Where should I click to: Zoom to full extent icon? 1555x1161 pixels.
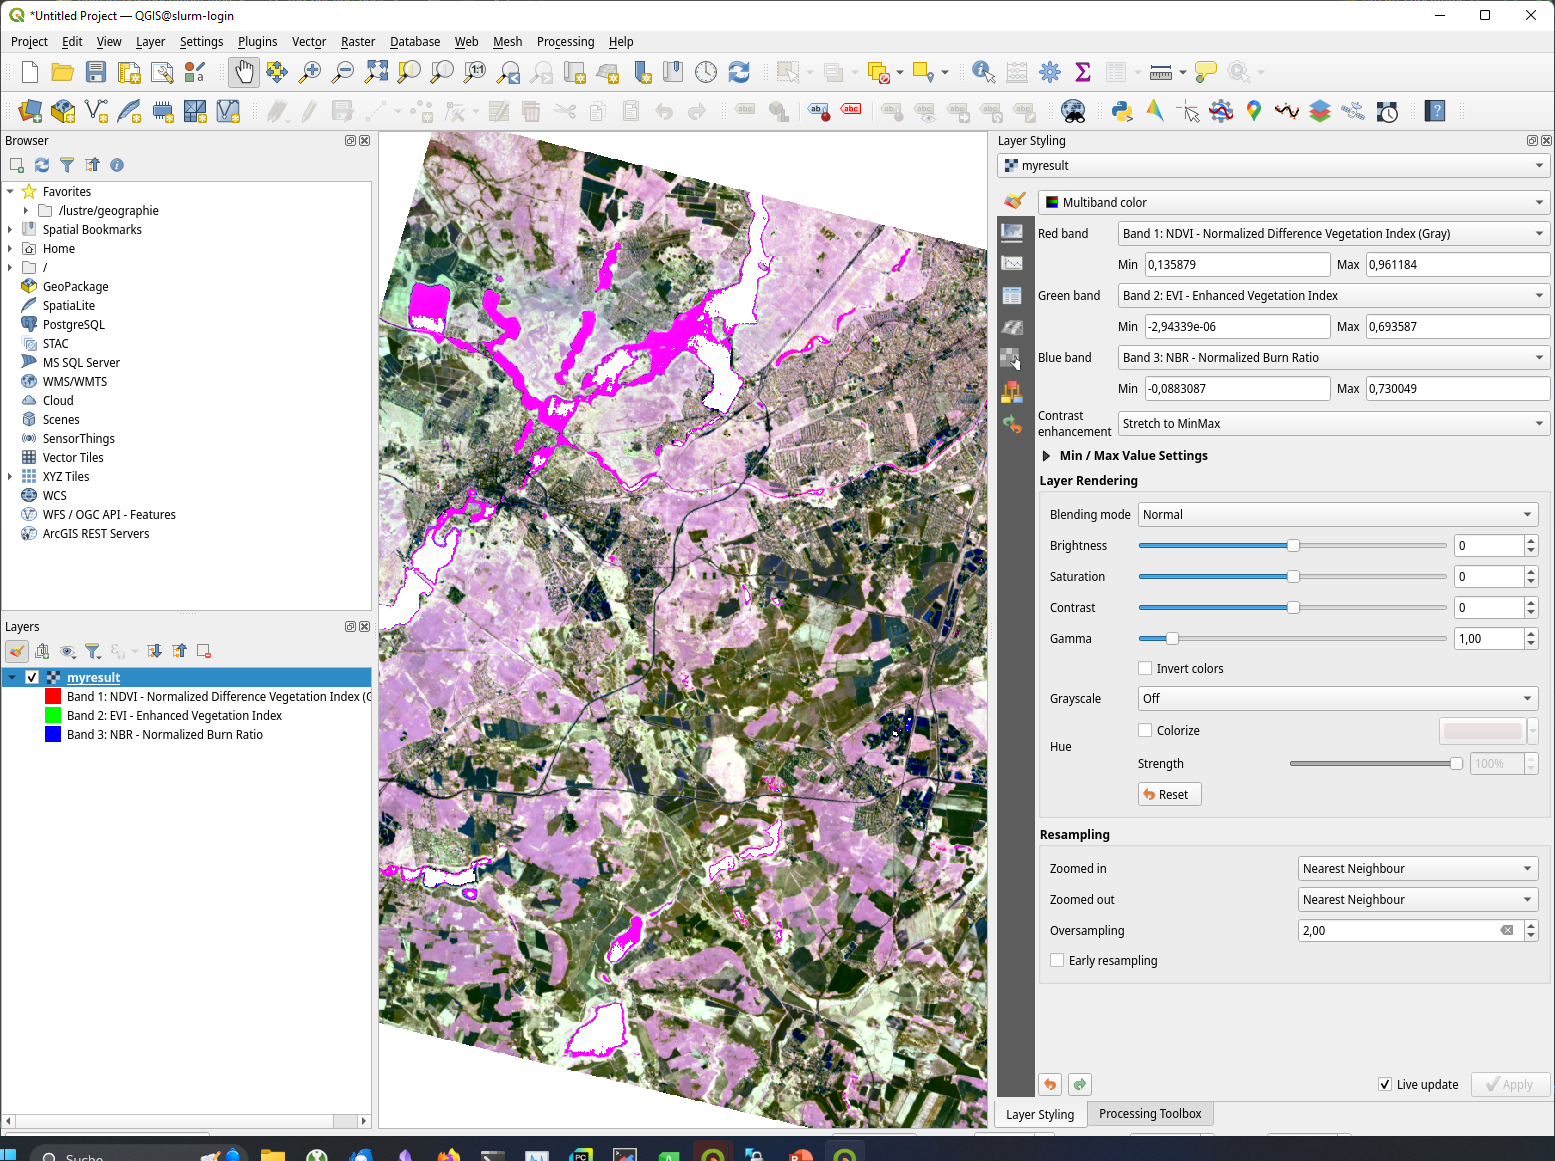[376, 72]
